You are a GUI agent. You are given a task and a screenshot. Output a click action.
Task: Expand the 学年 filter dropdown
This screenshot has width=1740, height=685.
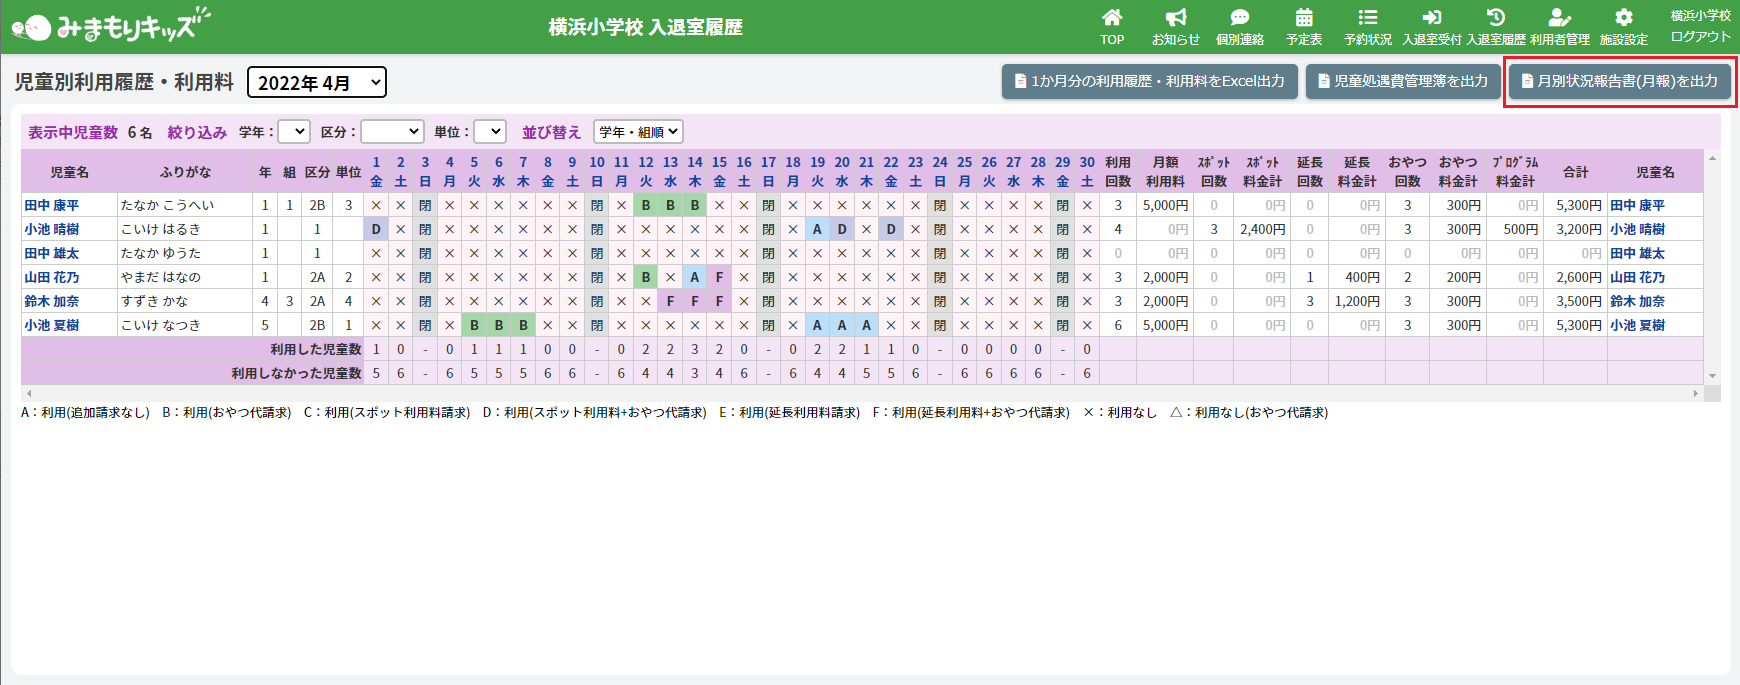pos(294,132)
